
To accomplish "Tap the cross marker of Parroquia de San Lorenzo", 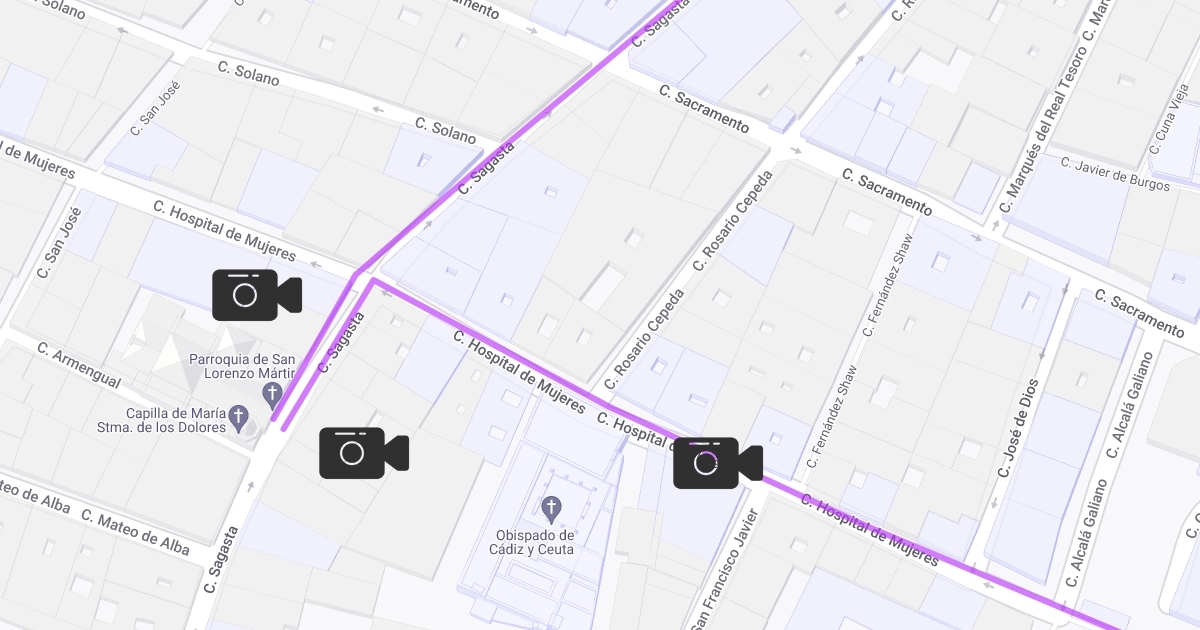I will click(x=272, y=394).
